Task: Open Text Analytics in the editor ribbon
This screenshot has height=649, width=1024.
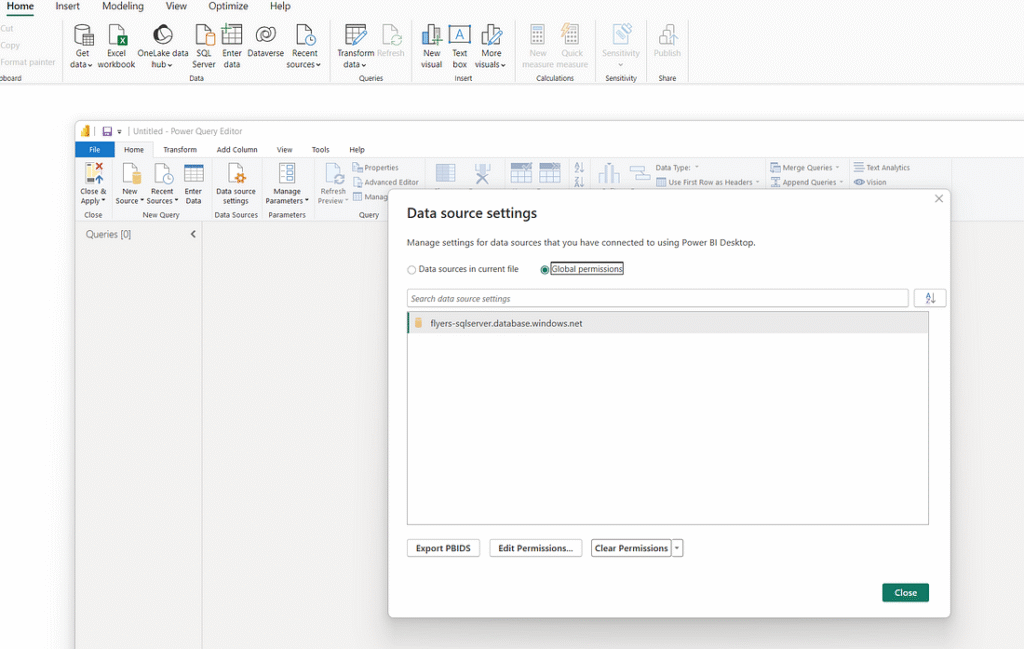Action: point(882,168)
